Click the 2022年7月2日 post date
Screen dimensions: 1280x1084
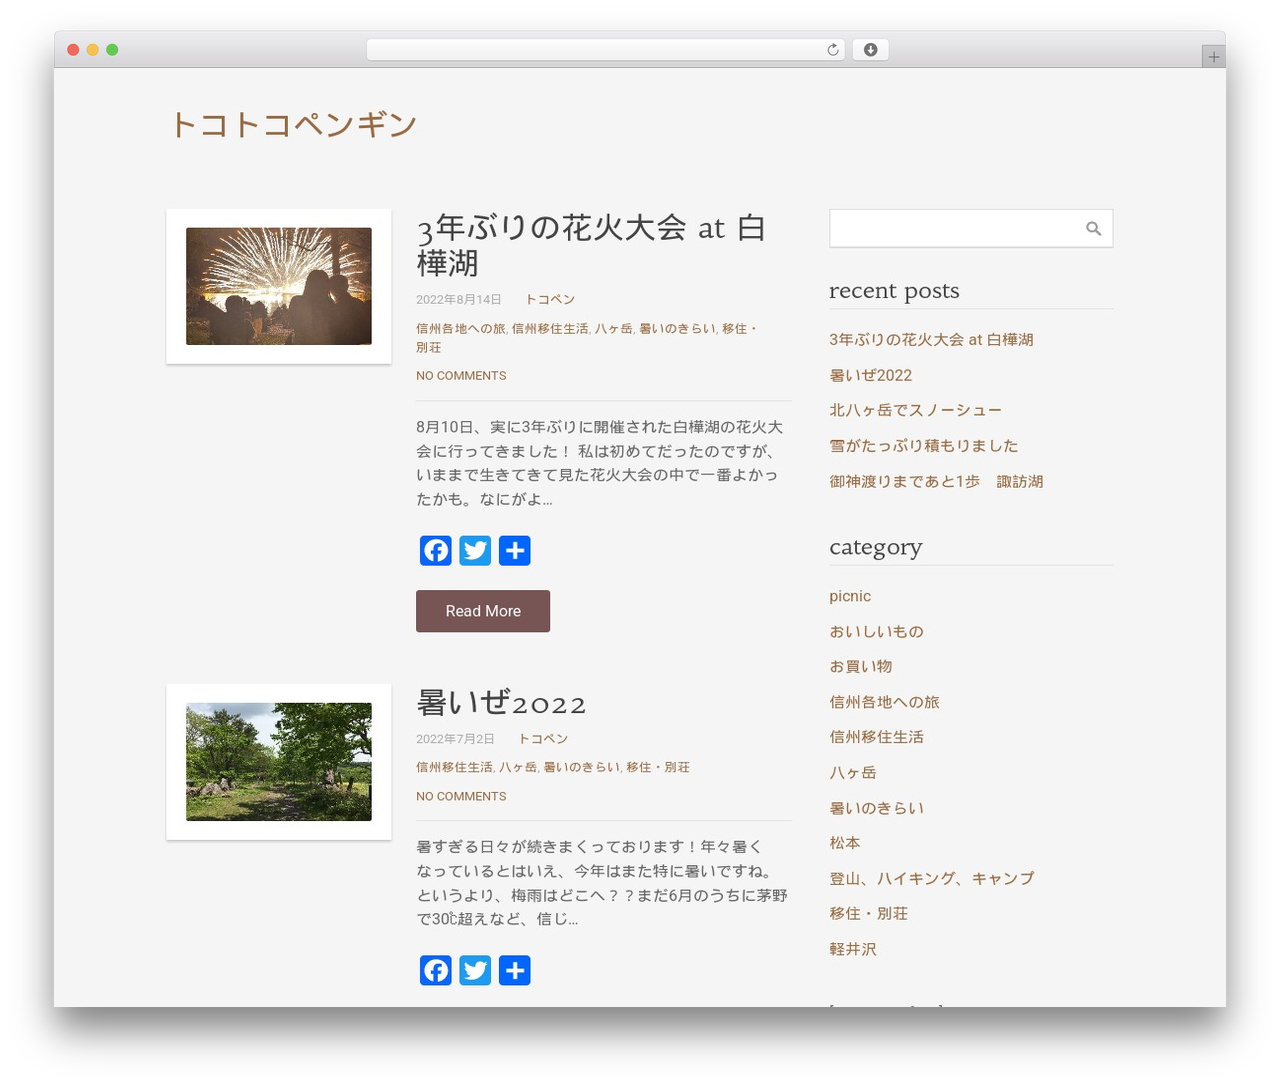tap(455, 739)
